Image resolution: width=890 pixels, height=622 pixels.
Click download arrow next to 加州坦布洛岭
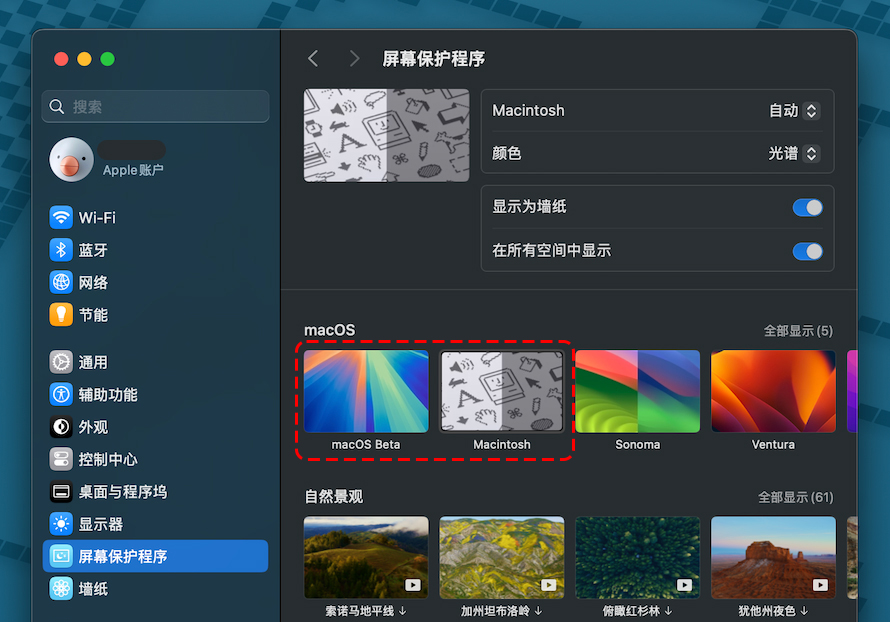click(x=539, y=611)
